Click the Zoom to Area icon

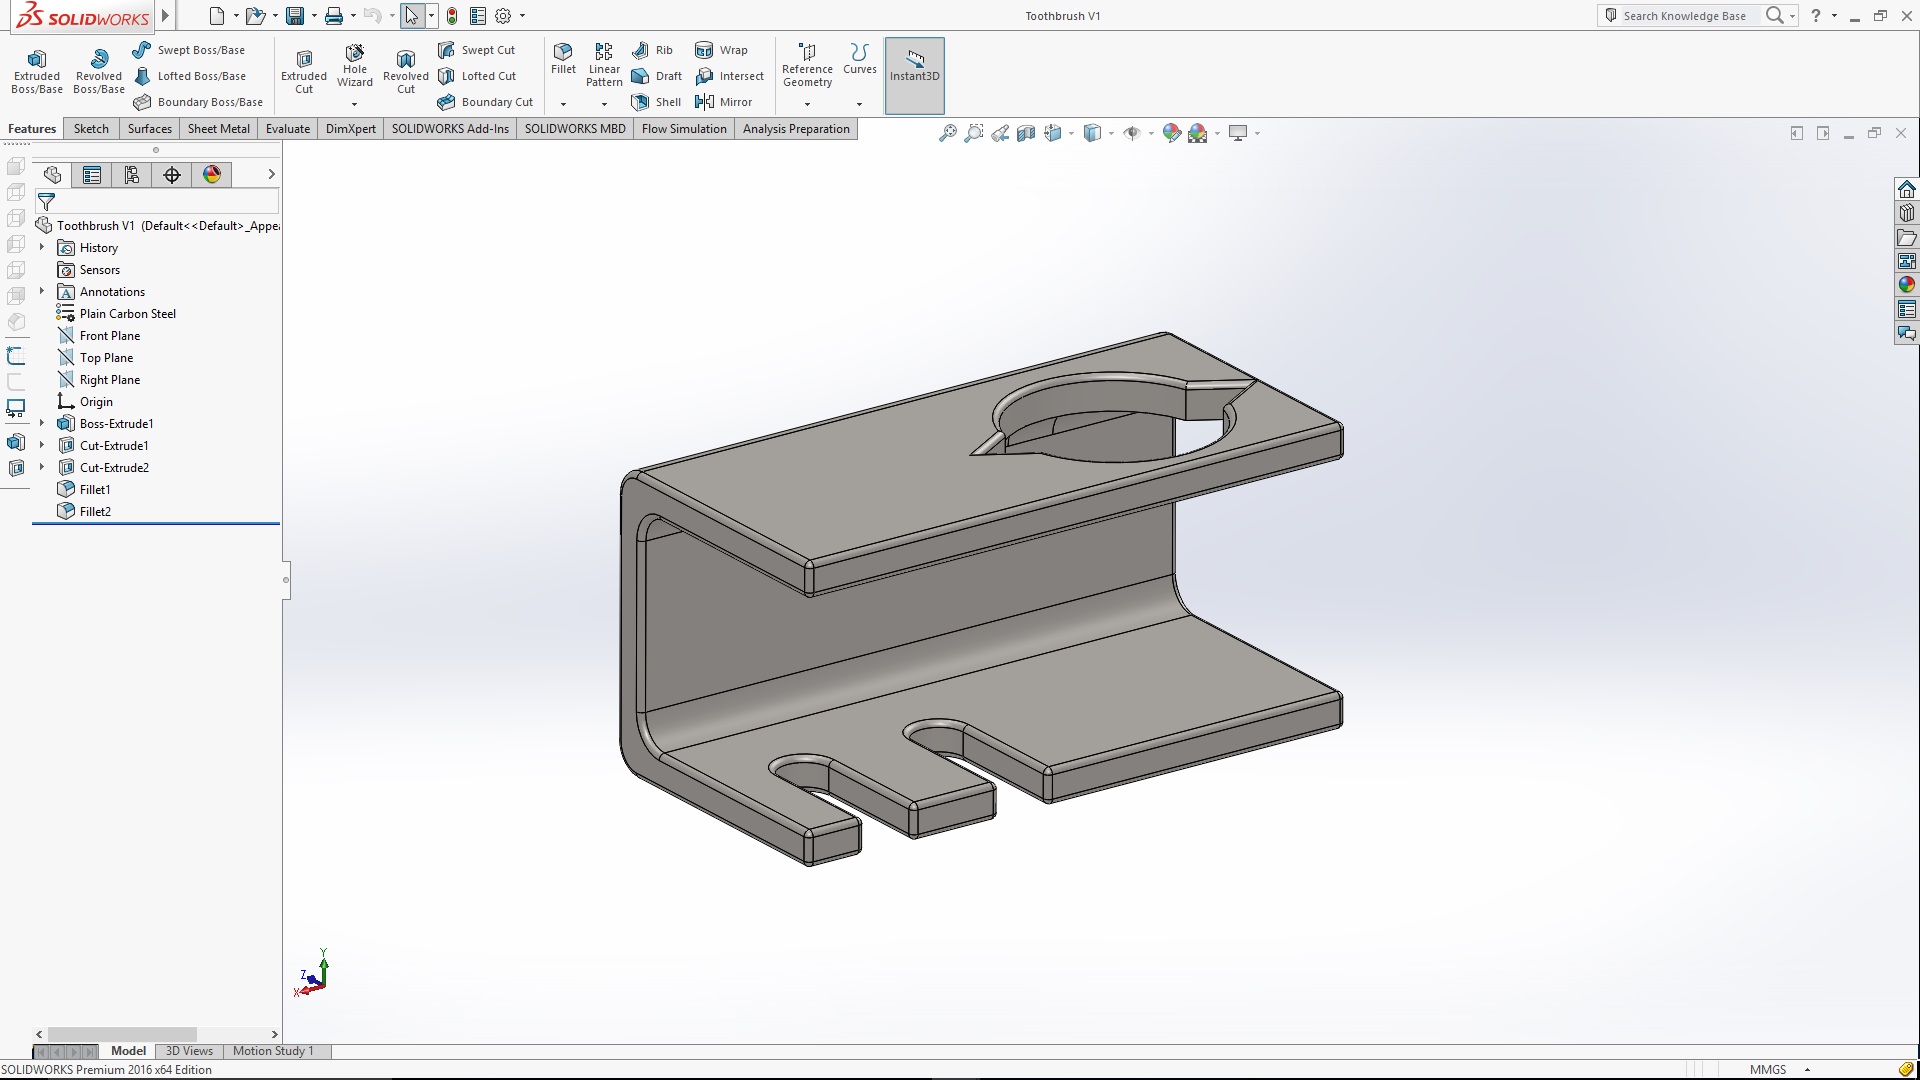tap(974, 133)
